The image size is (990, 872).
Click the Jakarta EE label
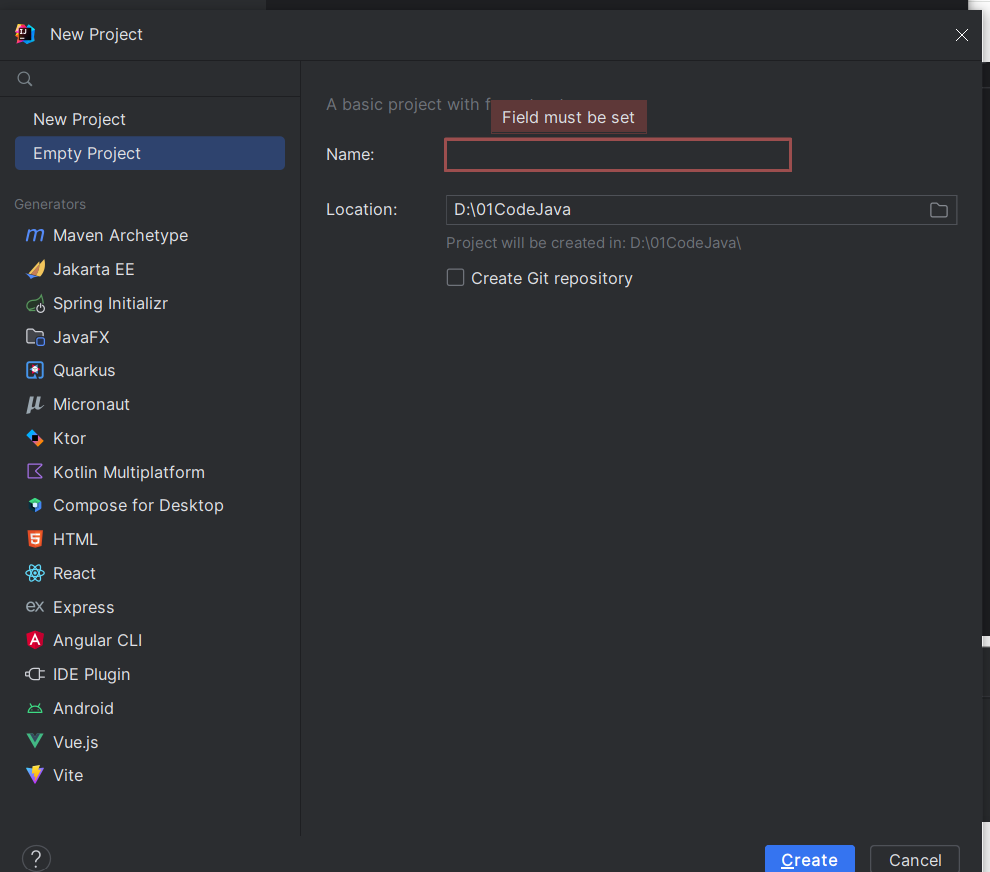click(93, 270)
